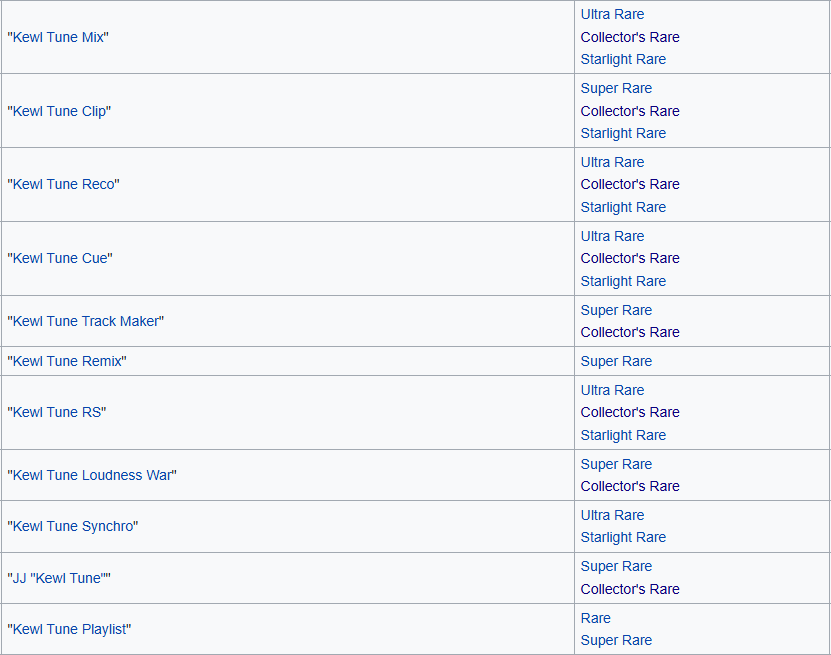Click Collector's Rare in Kewl Tune Cue row
Viewport: 831px width, 655px height.
tap(630, 258)
